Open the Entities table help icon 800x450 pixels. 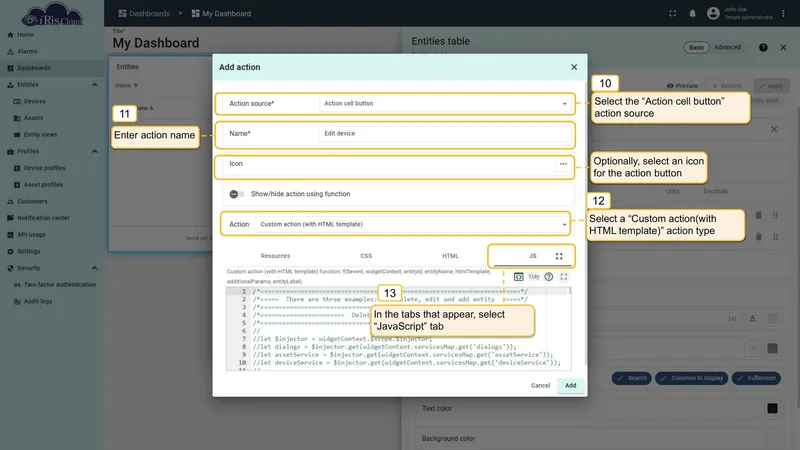coord(763,47)
